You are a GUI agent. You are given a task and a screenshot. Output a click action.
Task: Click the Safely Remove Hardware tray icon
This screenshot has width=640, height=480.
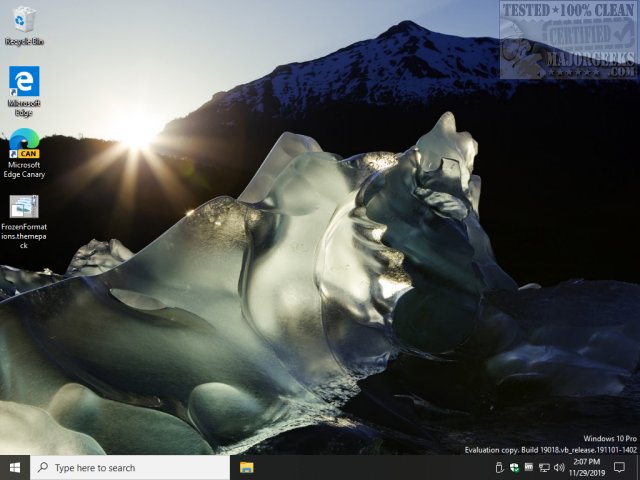click(x=499, y=467)
